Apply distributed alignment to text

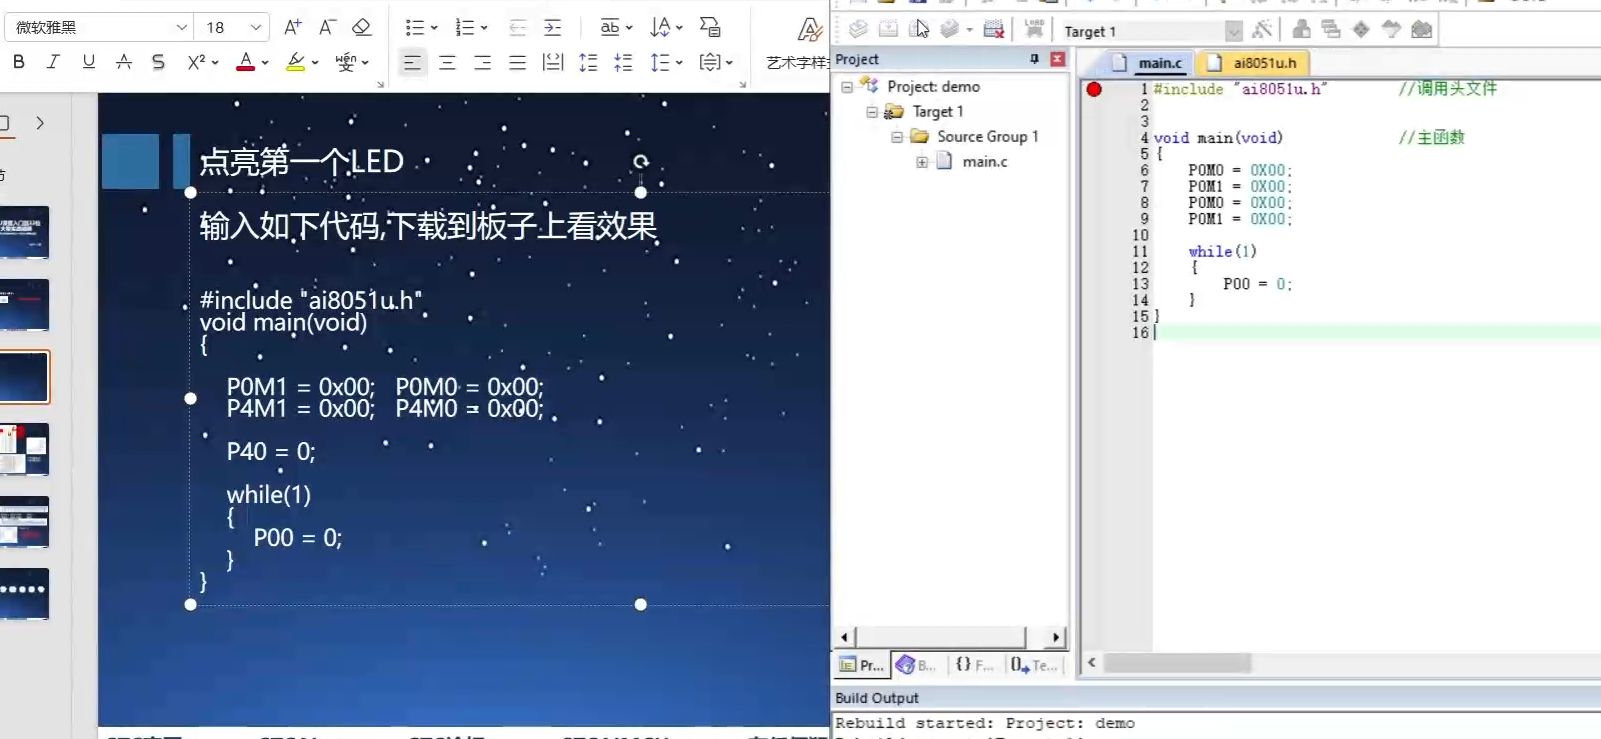tap(552, 63)
